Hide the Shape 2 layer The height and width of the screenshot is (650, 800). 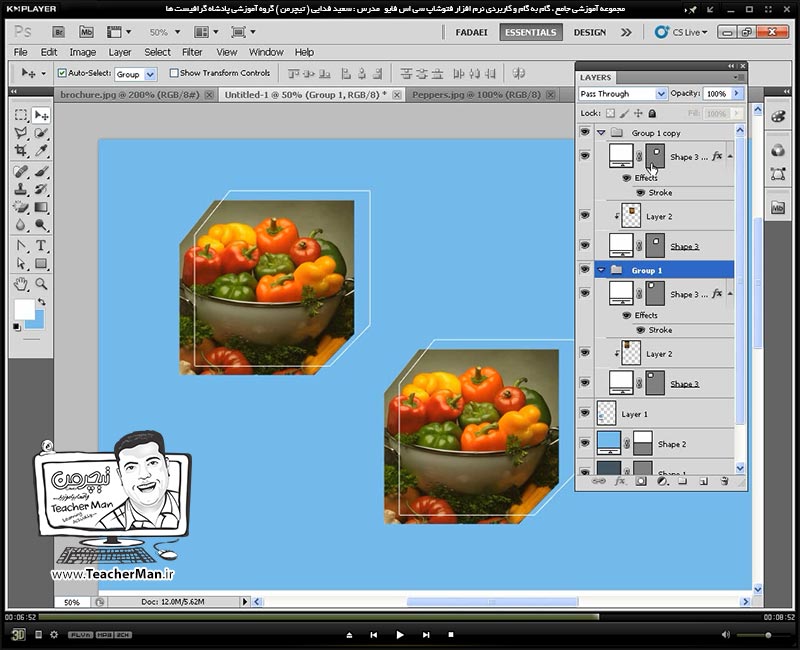[x=585, y=443]
